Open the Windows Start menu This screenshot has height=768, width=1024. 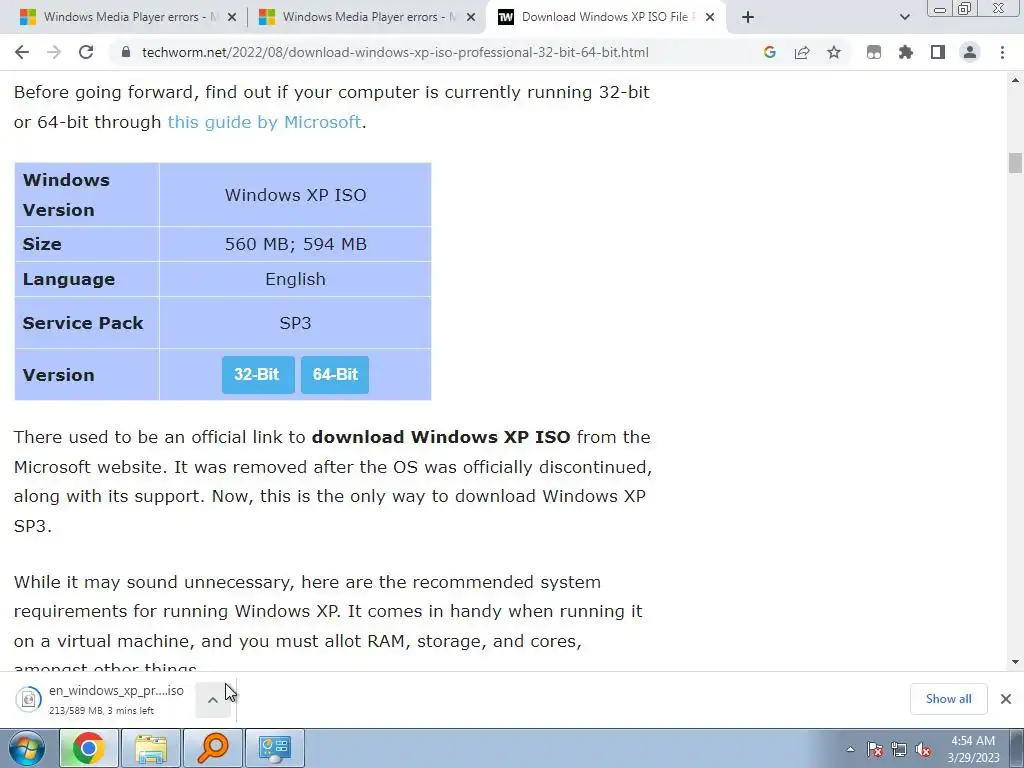[27, 748]
